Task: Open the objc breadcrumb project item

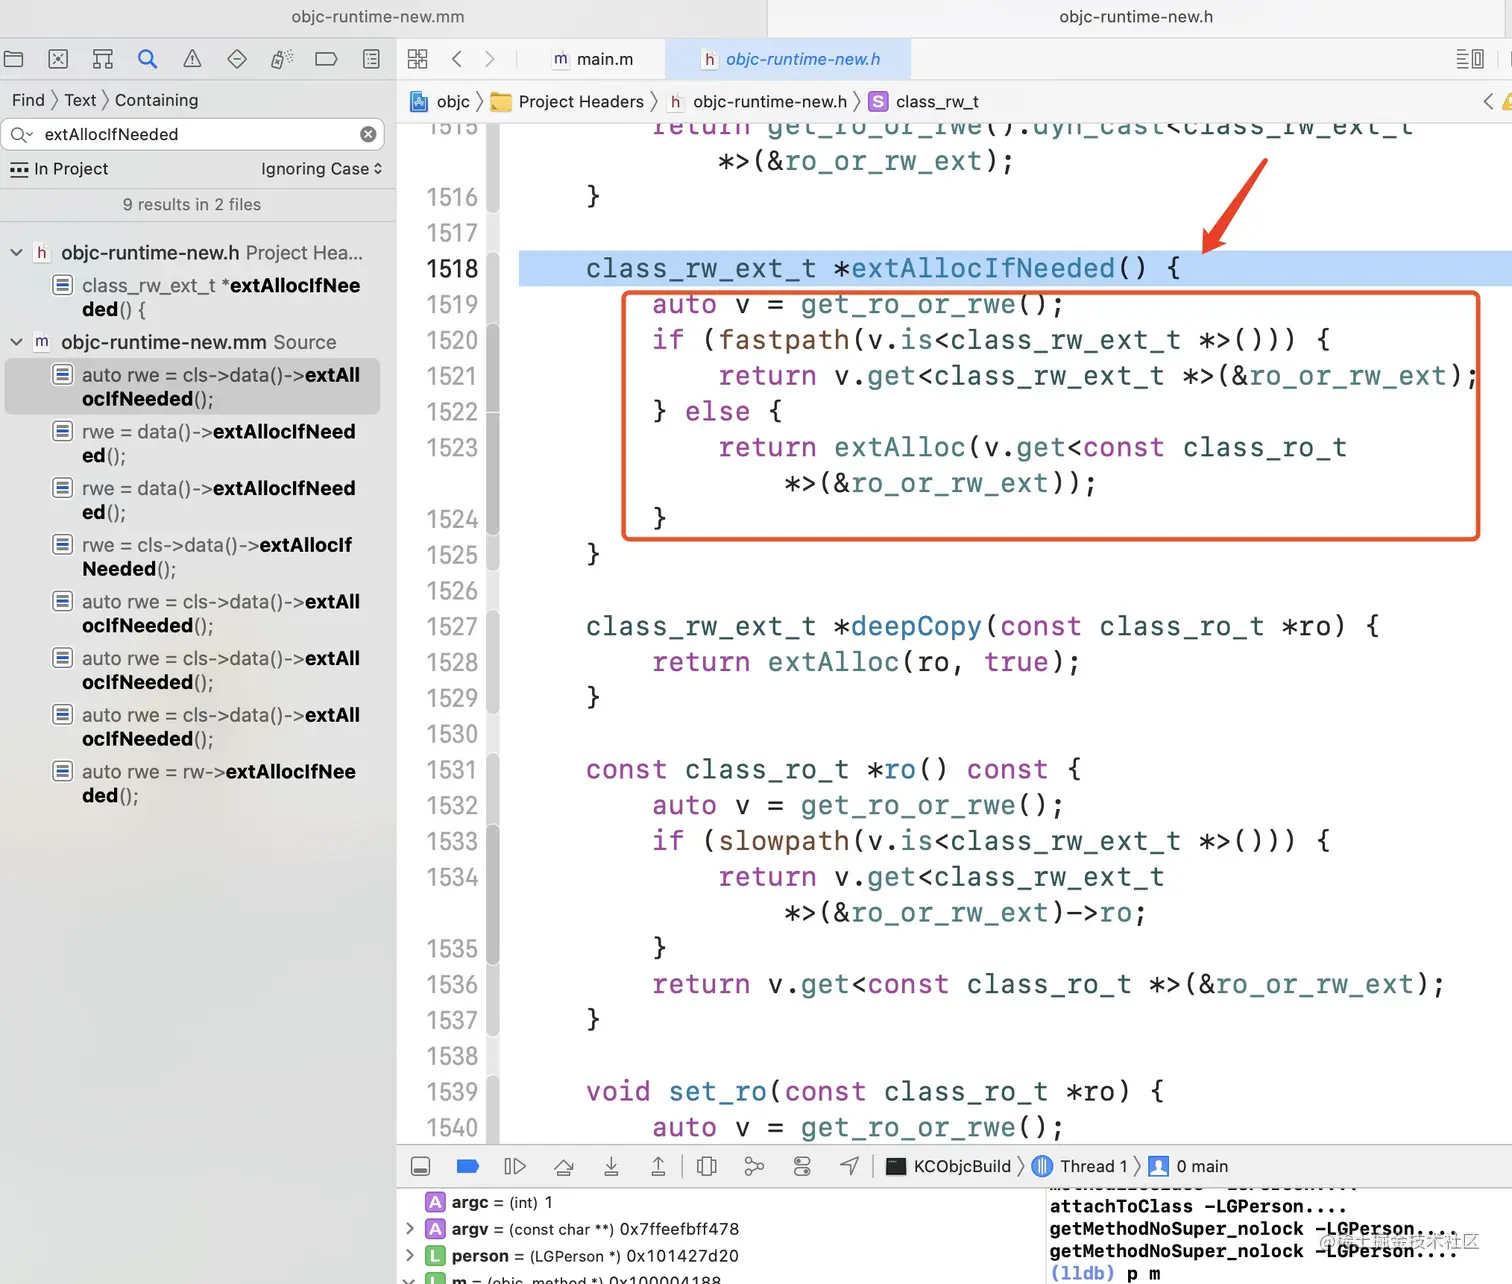Action: click(440, 102)
